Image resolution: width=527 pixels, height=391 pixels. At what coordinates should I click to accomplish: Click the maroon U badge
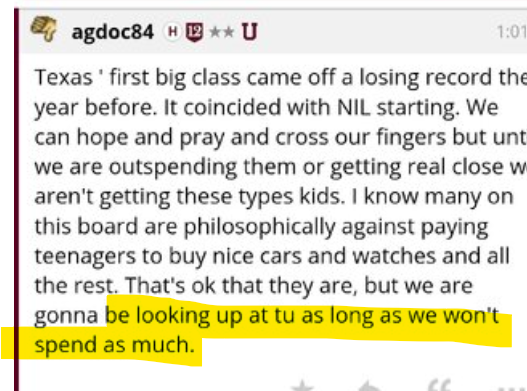[249, 32]
